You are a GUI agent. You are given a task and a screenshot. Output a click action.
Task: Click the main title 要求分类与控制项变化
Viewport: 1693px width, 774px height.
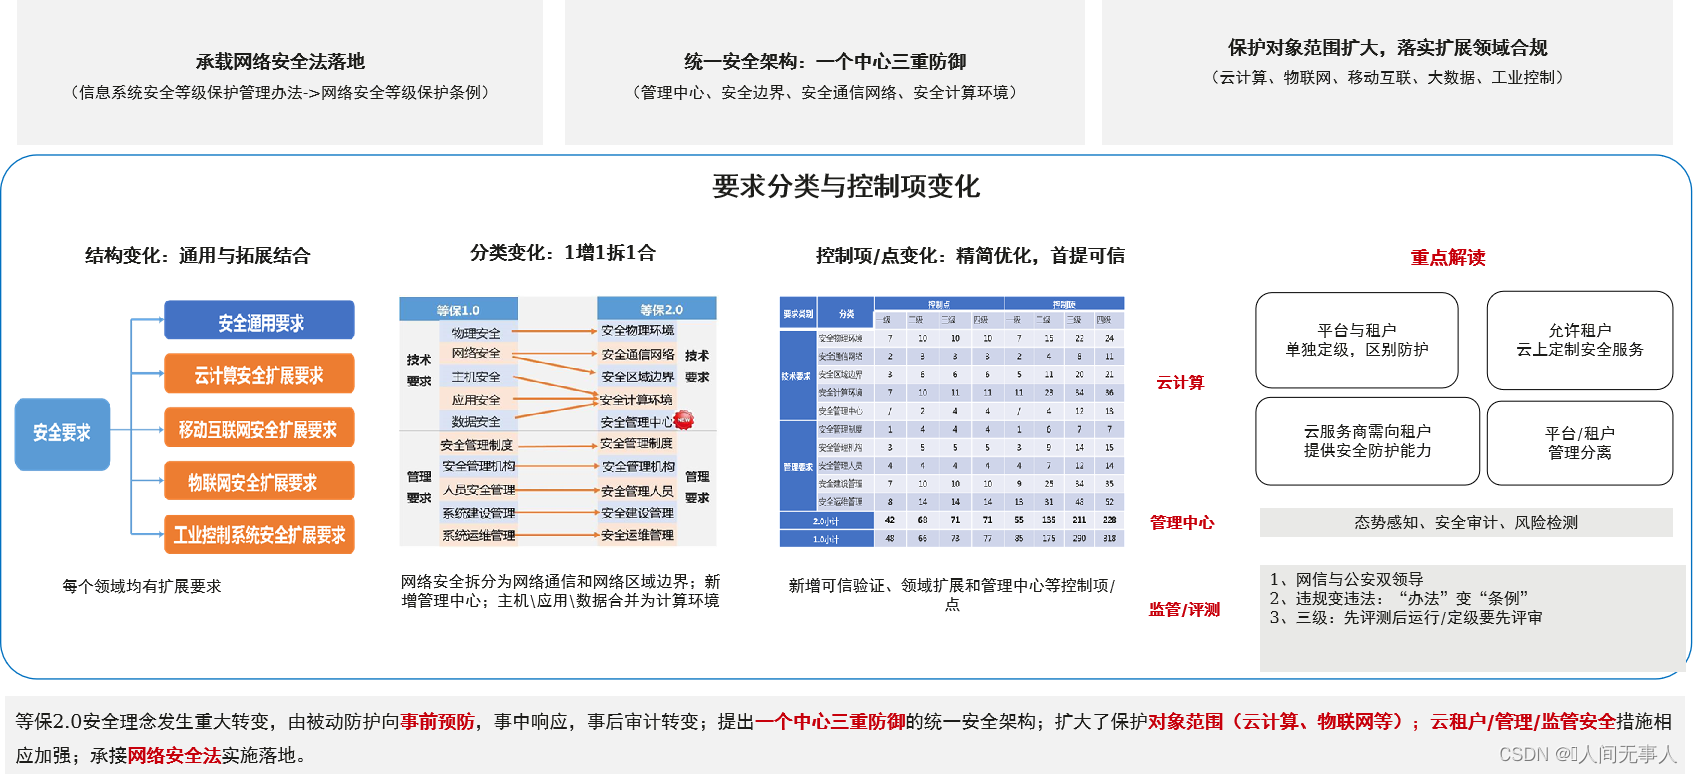coord(846,186)
